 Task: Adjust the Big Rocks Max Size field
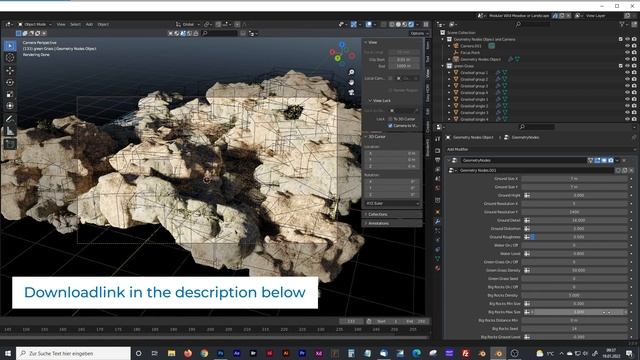pyautogui.click(x=578, y=312)
